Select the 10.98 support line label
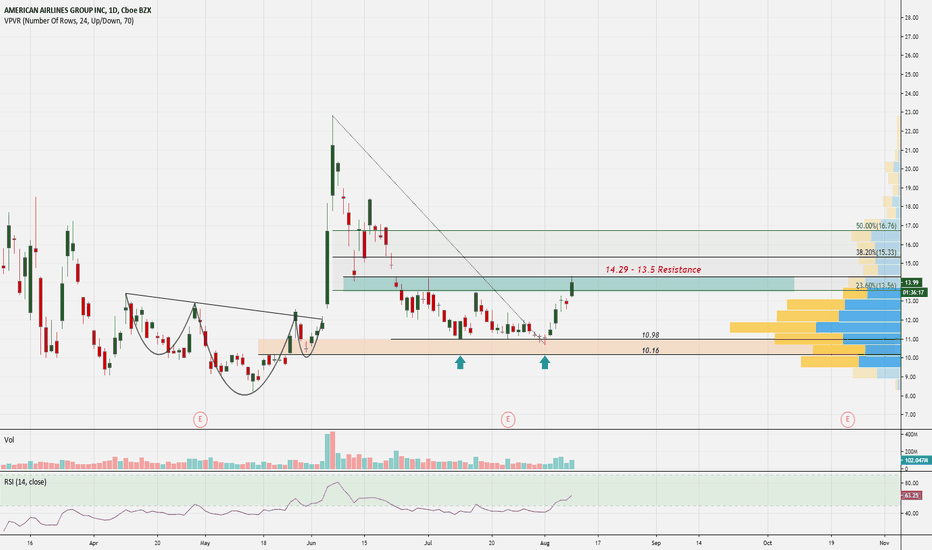 click(650, 335)
